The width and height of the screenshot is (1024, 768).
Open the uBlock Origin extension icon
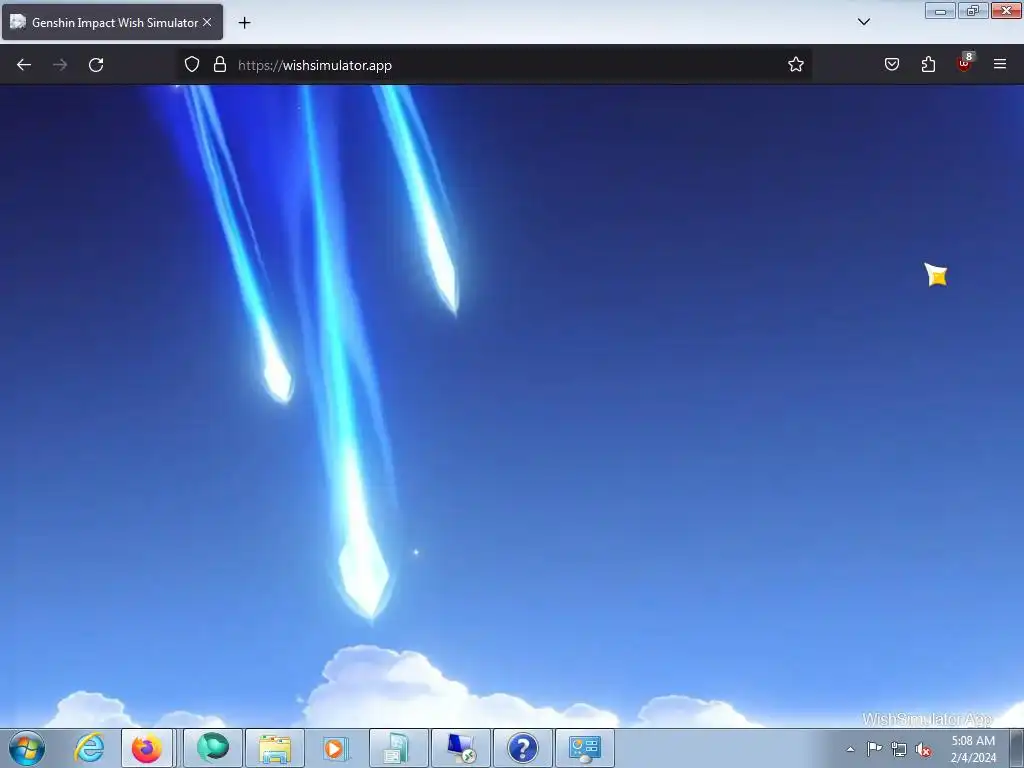coord(965,63)
